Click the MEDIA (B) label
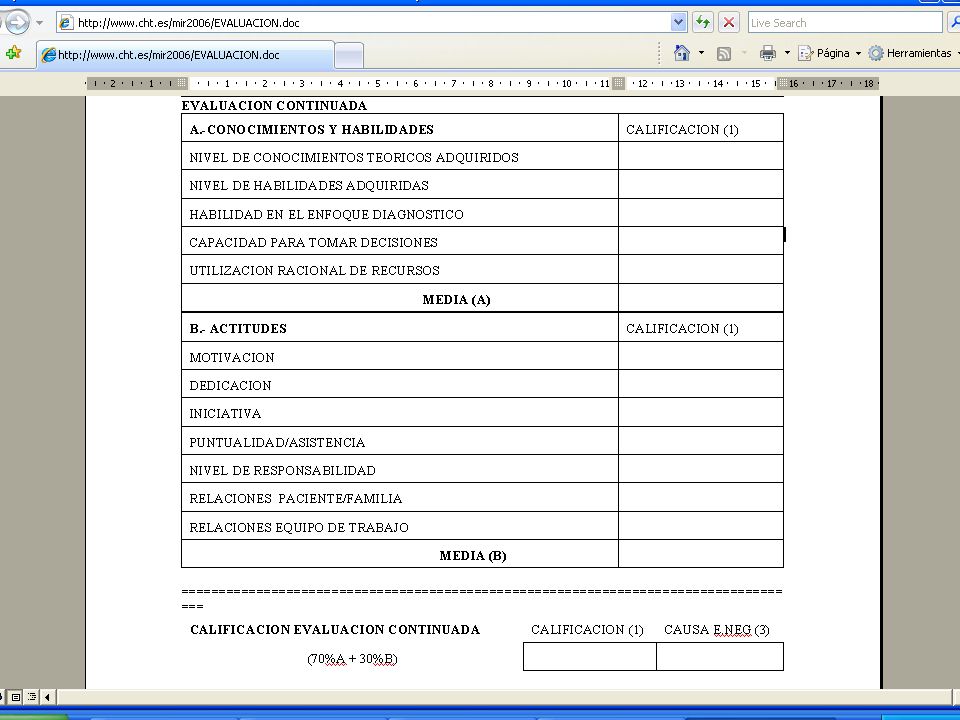960x720 pixels. point(473,556)
